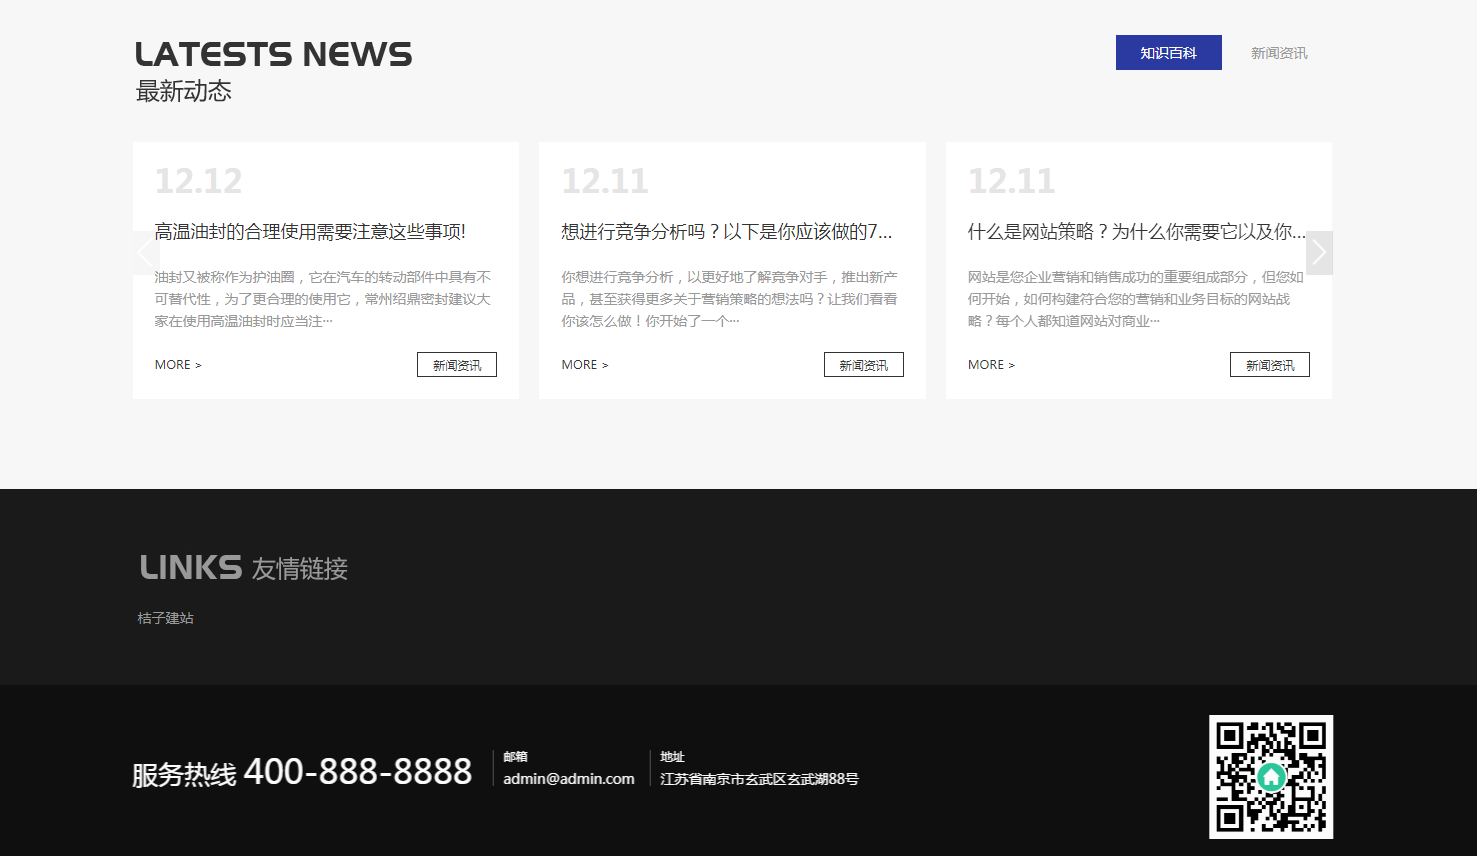Screen dimensions: 1477x856
Task: Click MORE under the 竞争分析 article
Action: click(x=585, y=365)
